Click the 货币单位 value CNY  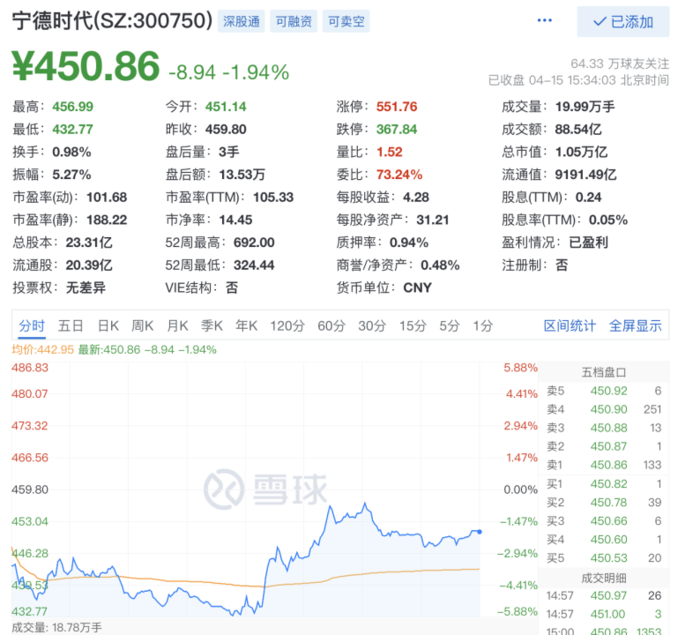click(x=418, y=288)
